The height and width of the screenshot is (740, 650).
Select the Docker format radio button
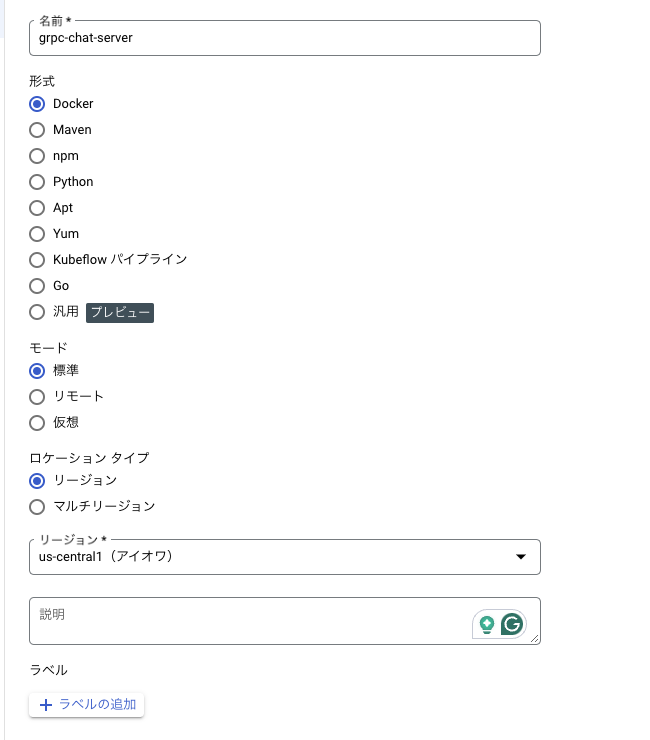pyautogui.click(x=37, y=104)
